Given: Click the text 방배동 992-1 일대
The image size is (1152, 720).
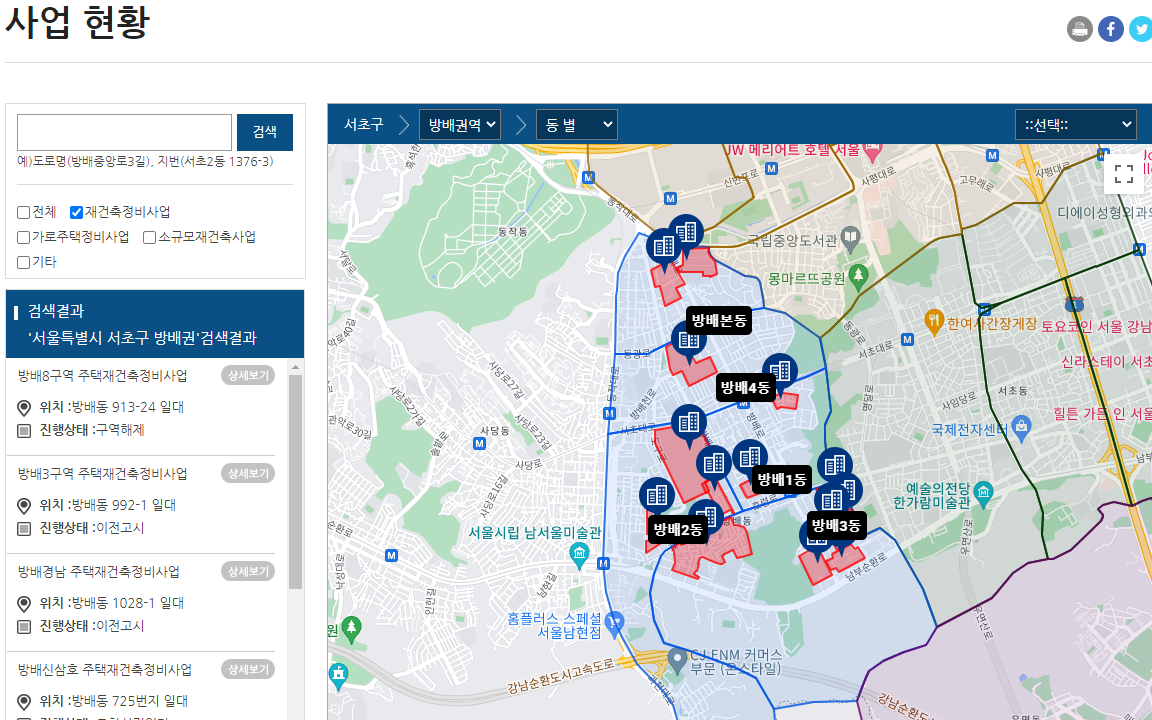Looking at the screenshot, I should pos(123,505).
